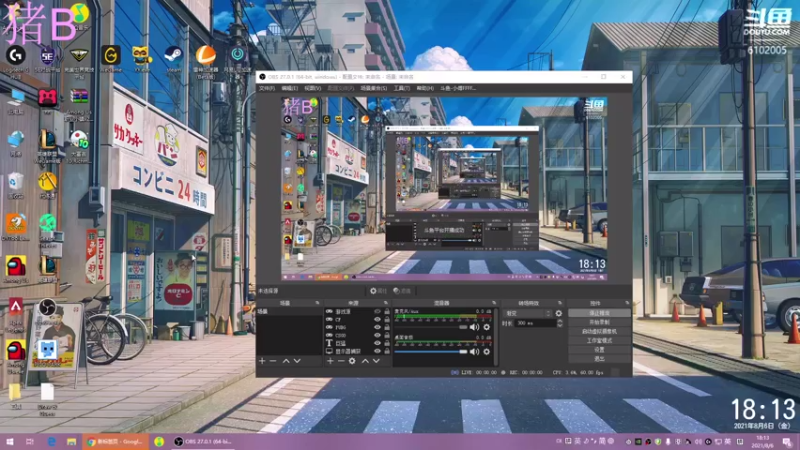Screen dimensions: 800x450
Task: Toggle lock on 显示器捕获 source
Action: pyautogui.click(x=387, y=351)
